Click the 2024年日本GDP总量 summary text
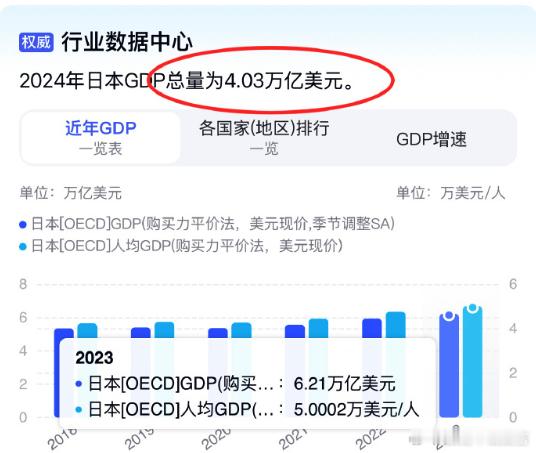 click(188, 81)
